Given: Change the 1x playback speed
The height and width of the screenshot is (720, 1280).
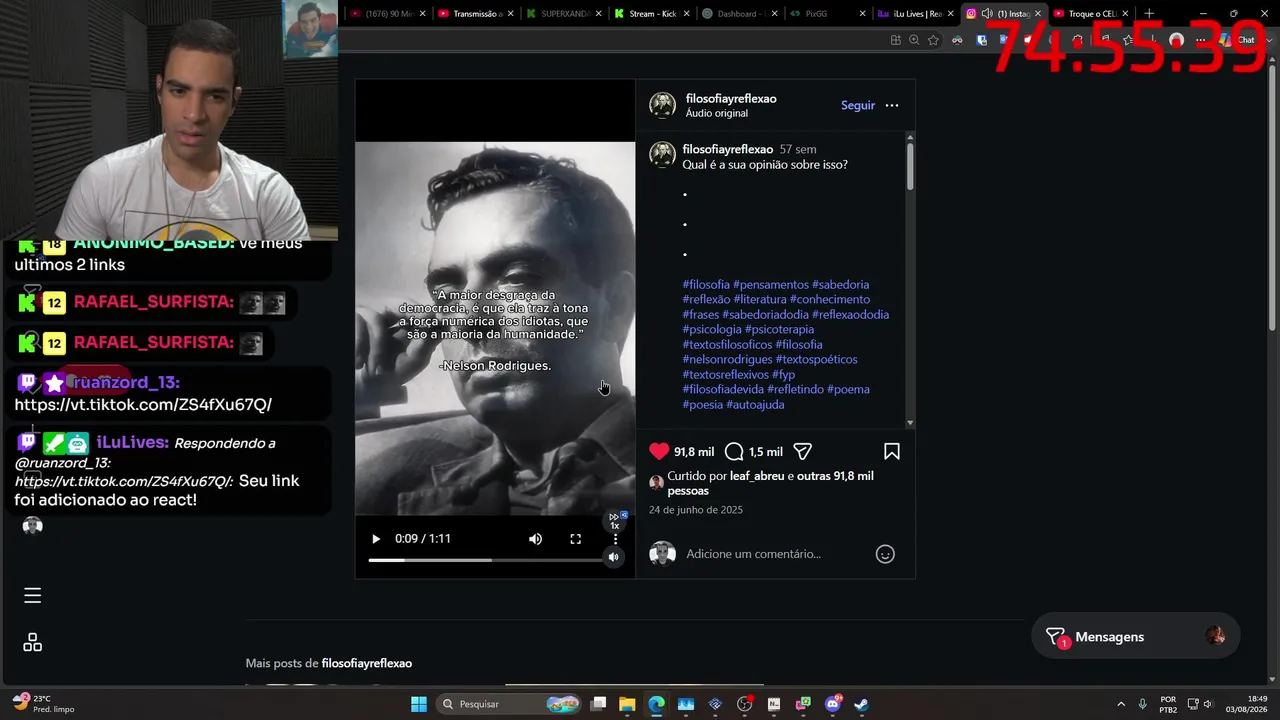Looking at the screenshot, I should tap(615, 521).
